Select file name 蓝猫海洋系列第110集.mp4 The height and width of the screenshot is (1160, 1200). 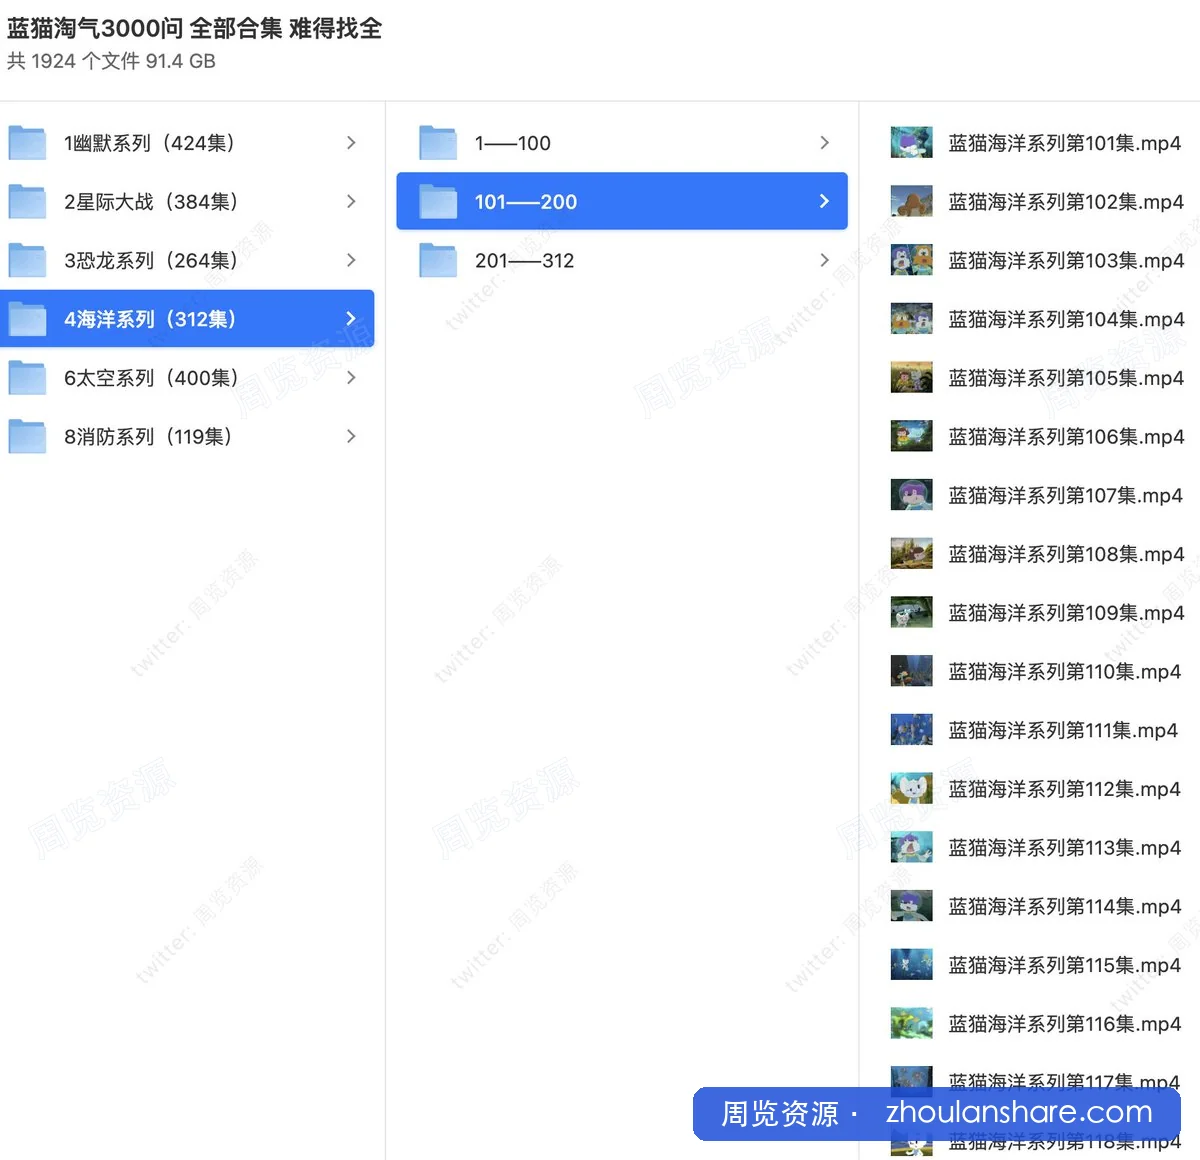tap(1065, 672)
